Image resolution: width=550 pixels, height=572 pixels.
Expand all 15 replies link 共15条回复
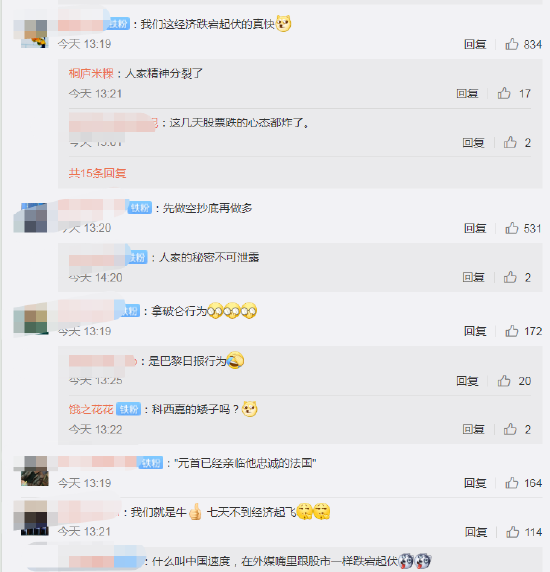tap(97, 173)
